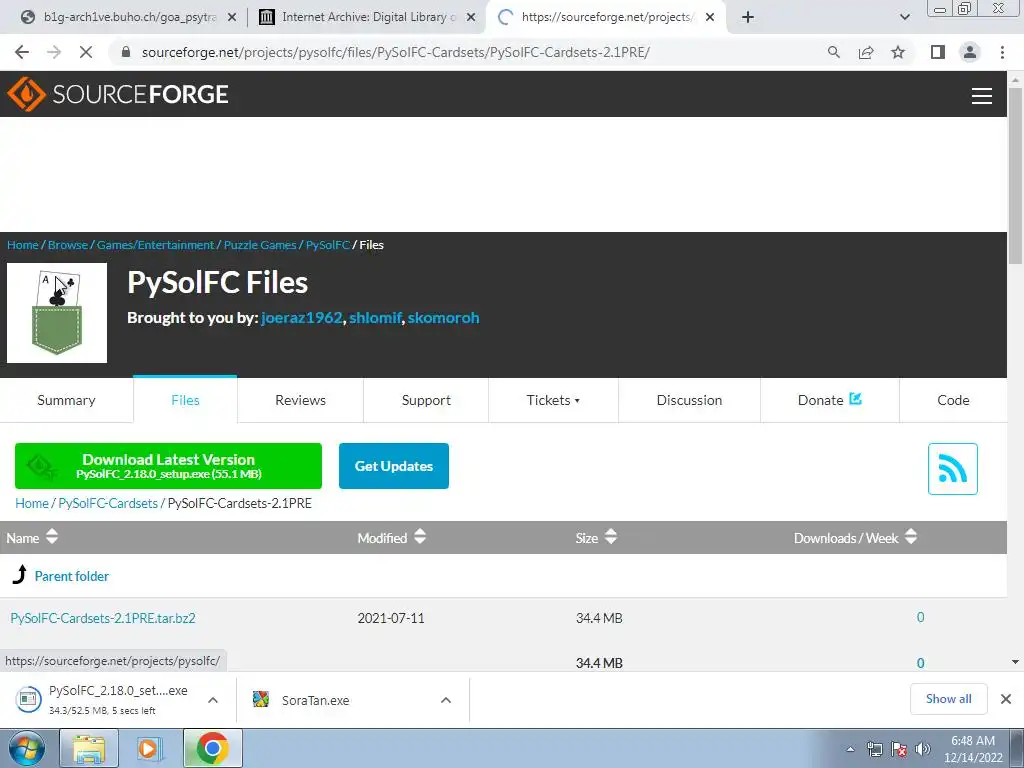1024x768 pixels.
Task: Visit shlomif profile link
Action: point(376,318)
